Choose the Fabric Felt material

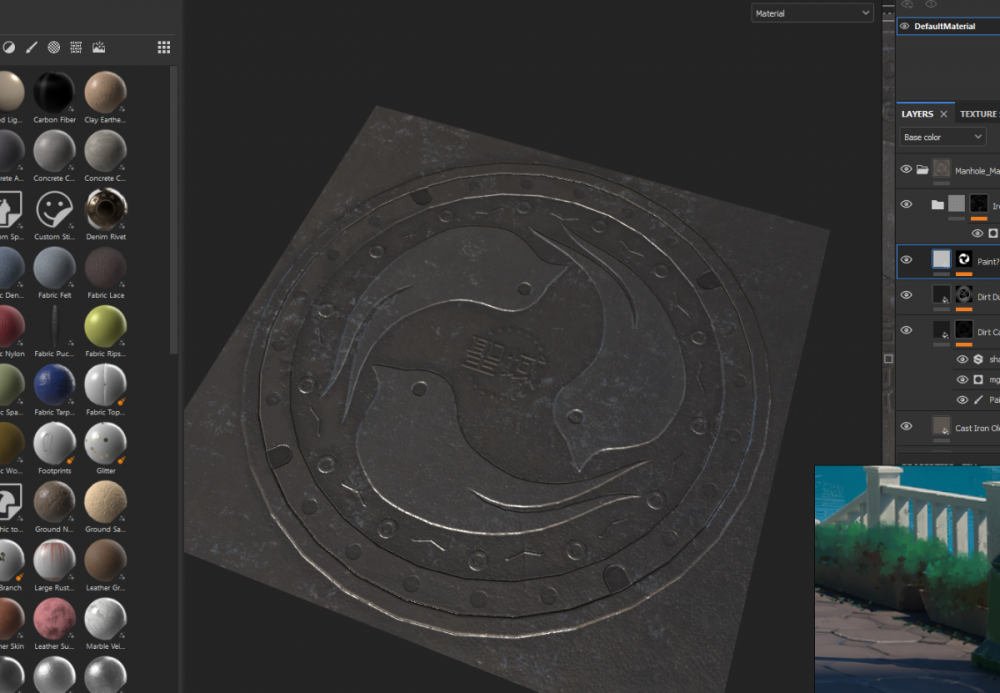(54, 268)
